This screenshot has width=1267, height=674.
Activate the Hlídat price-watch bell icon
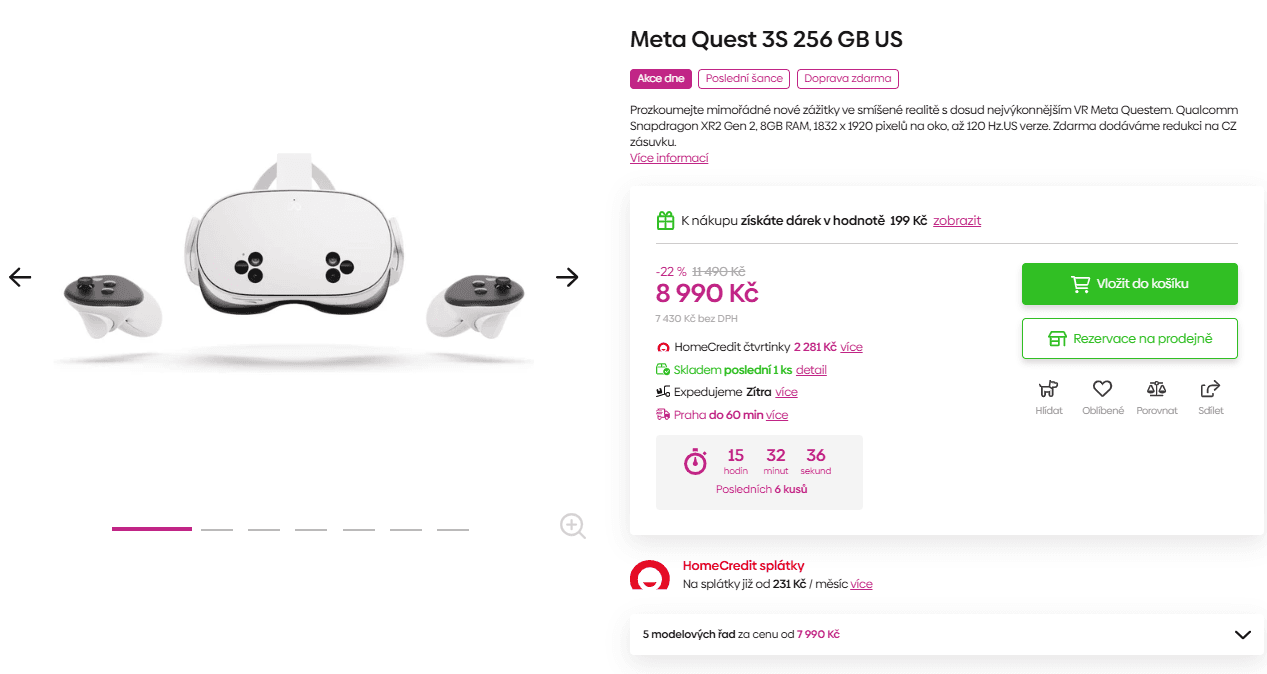point(1048,389)
